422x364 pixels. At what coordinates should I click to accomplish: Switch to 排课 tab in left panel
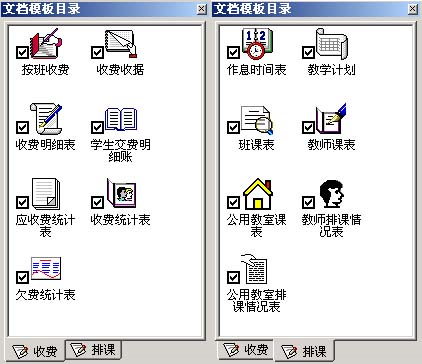[x=94, y=350]
